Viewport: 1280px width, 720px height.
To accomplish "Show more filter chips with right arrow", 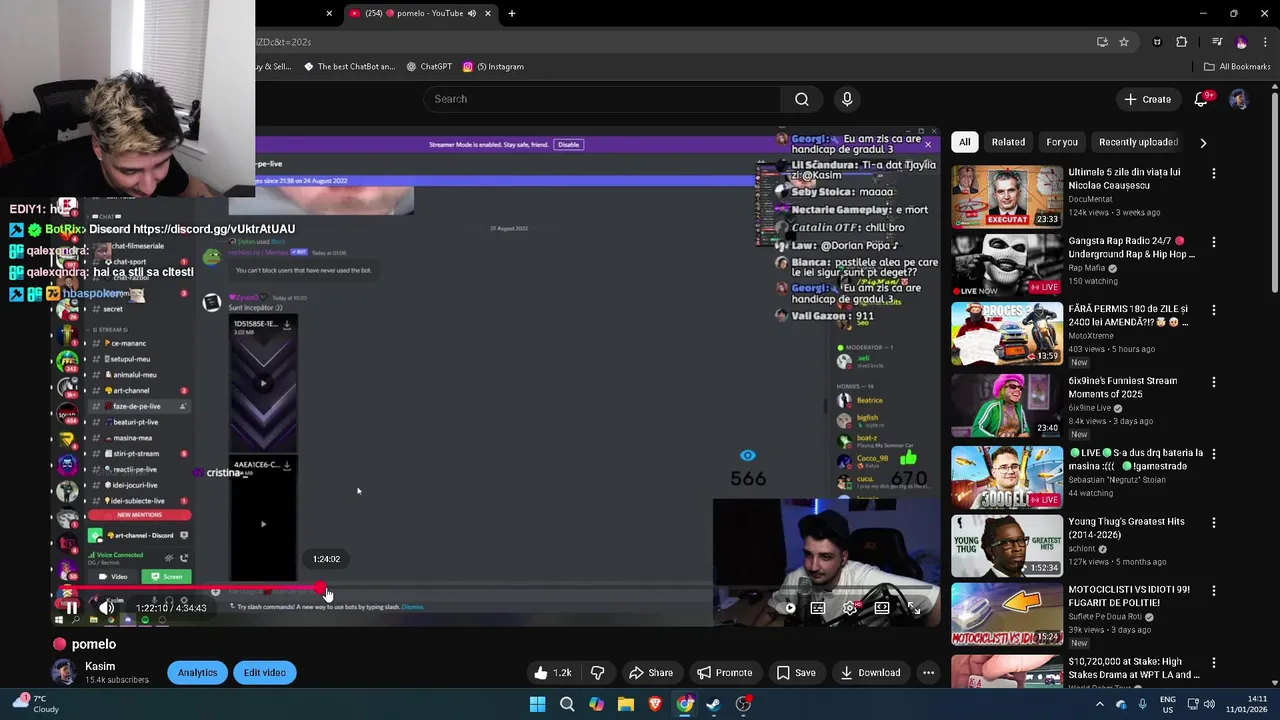I will (1203, 142).
